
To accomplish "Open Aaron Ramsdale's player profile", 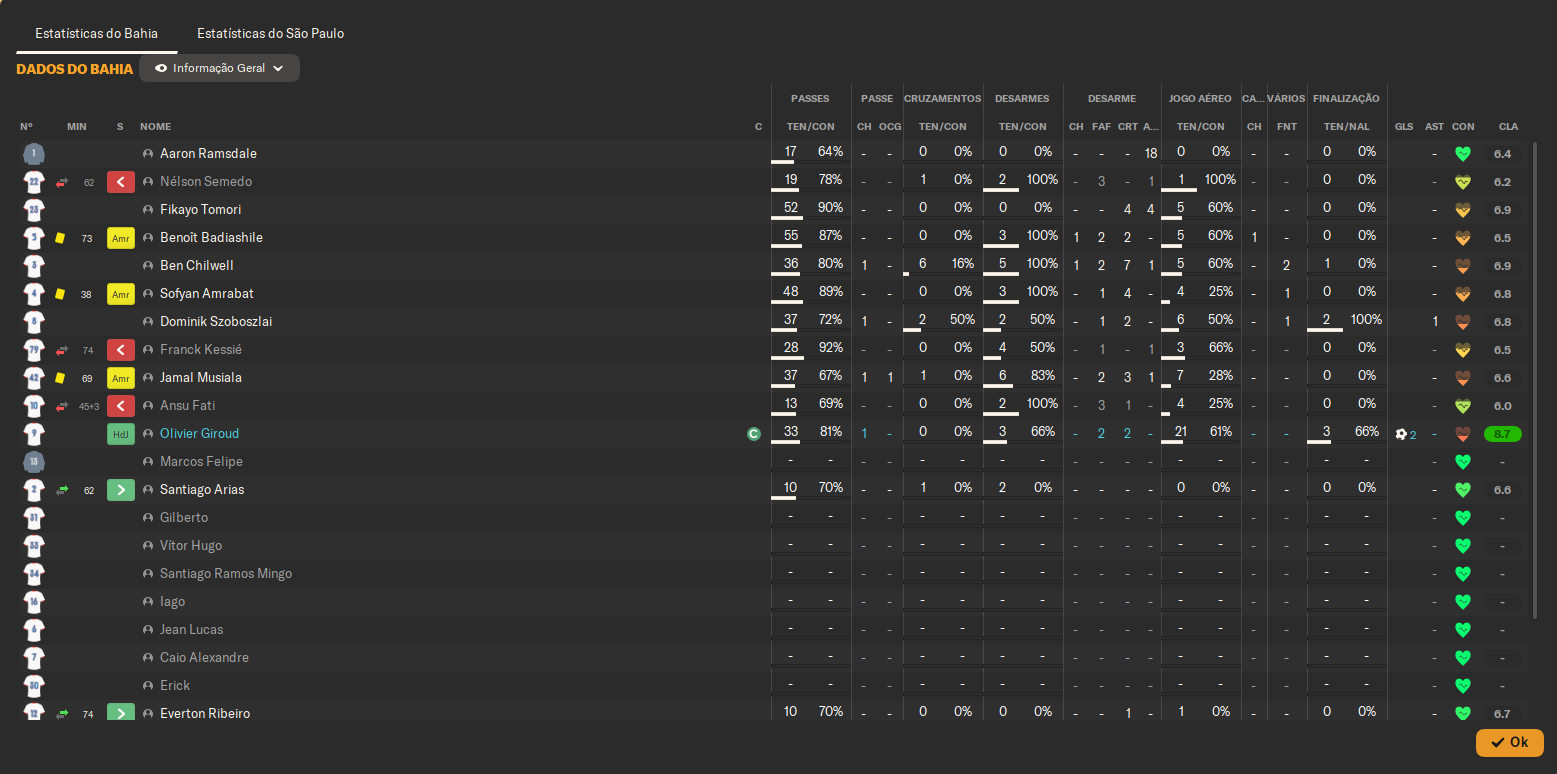I will click(208, 154).
